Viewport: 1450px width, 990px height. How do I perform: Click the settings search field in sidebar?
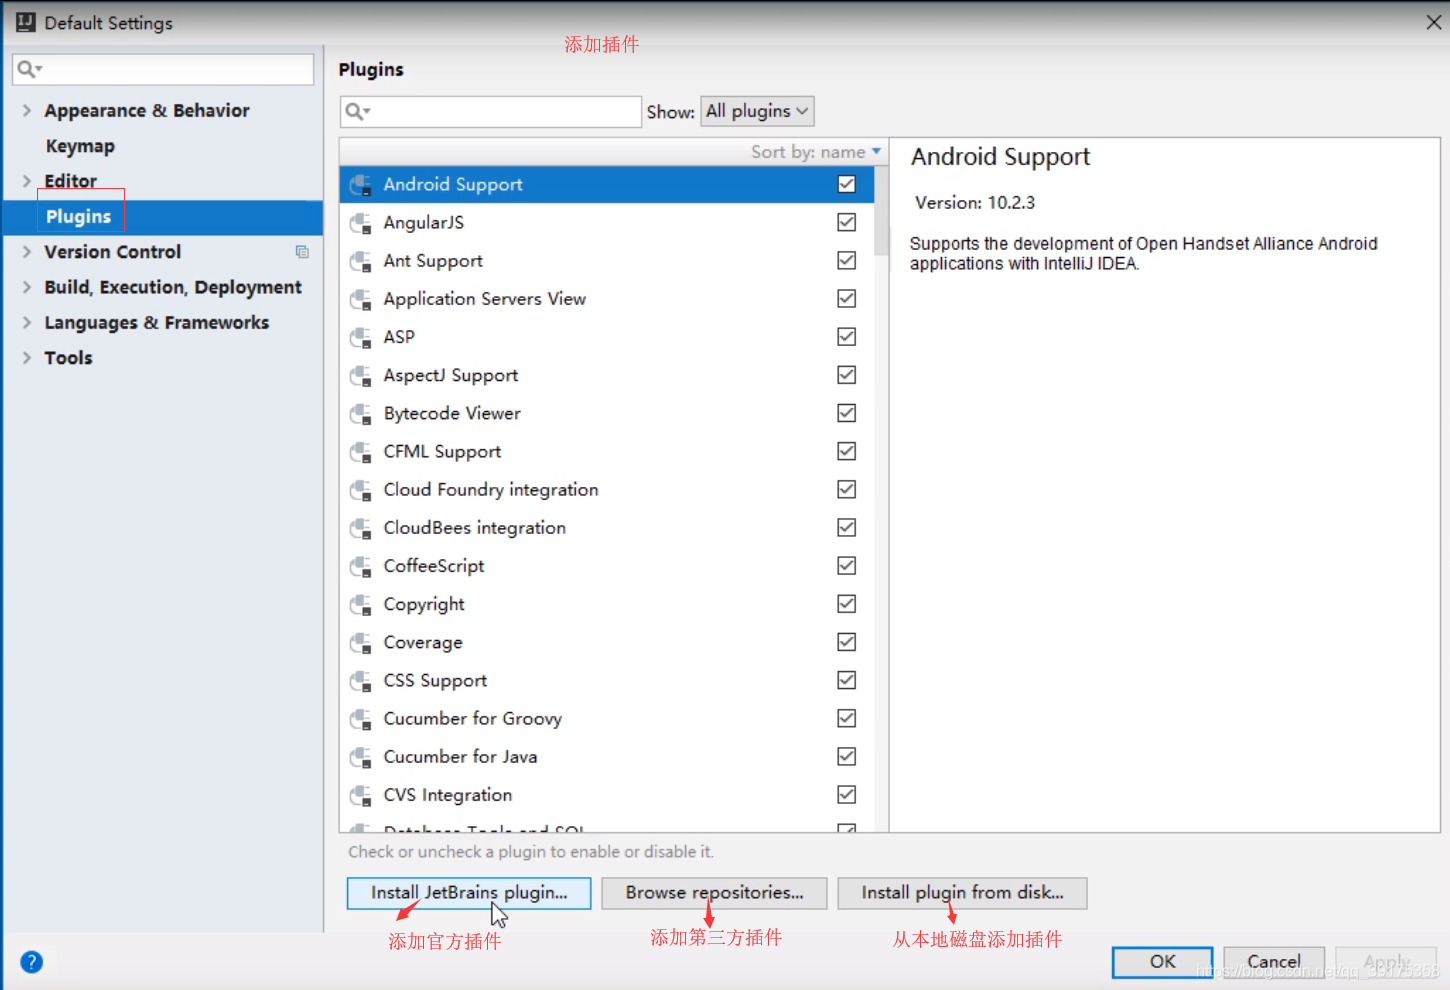[x=163, y=69]
